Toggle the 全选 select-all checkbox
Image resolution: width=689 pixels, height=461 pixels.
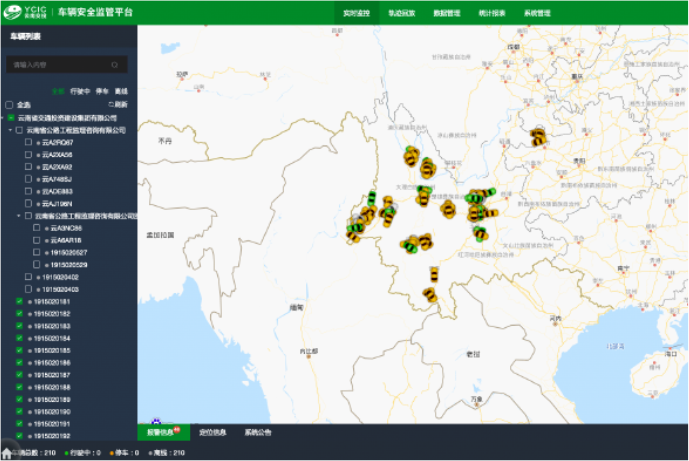click(x=9, y=105)
